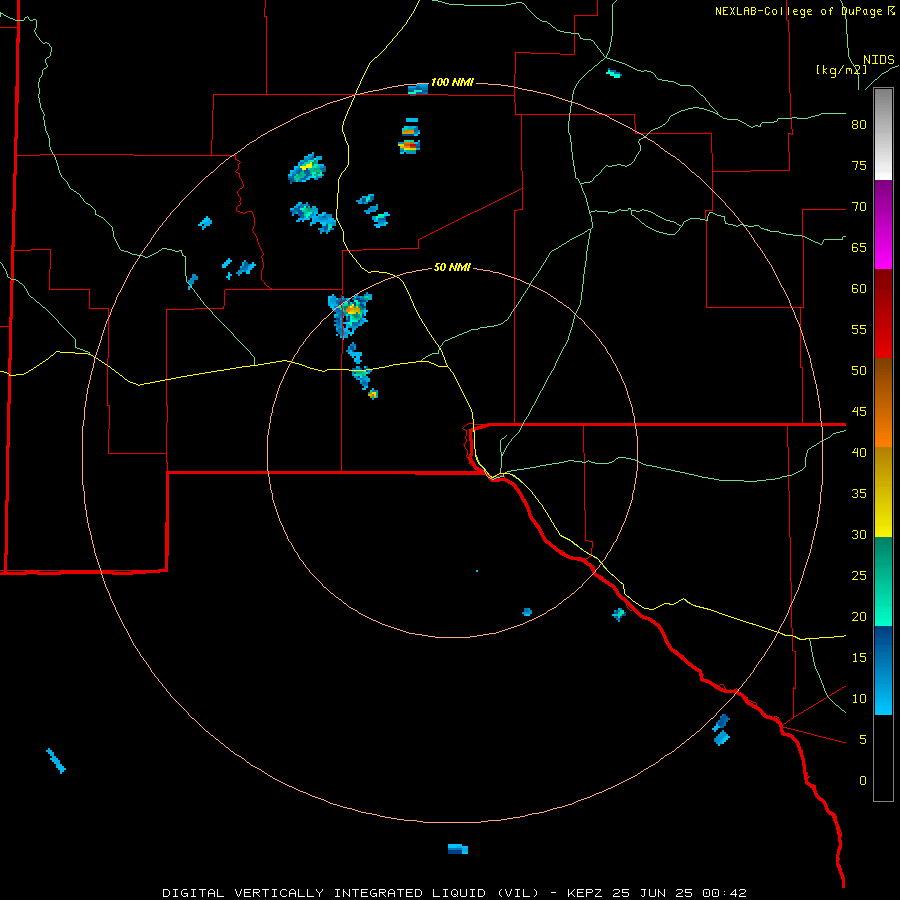Screen dimensions: 900x900
Task: Select the 50 NMI range ring label
Action: [452, 267]
